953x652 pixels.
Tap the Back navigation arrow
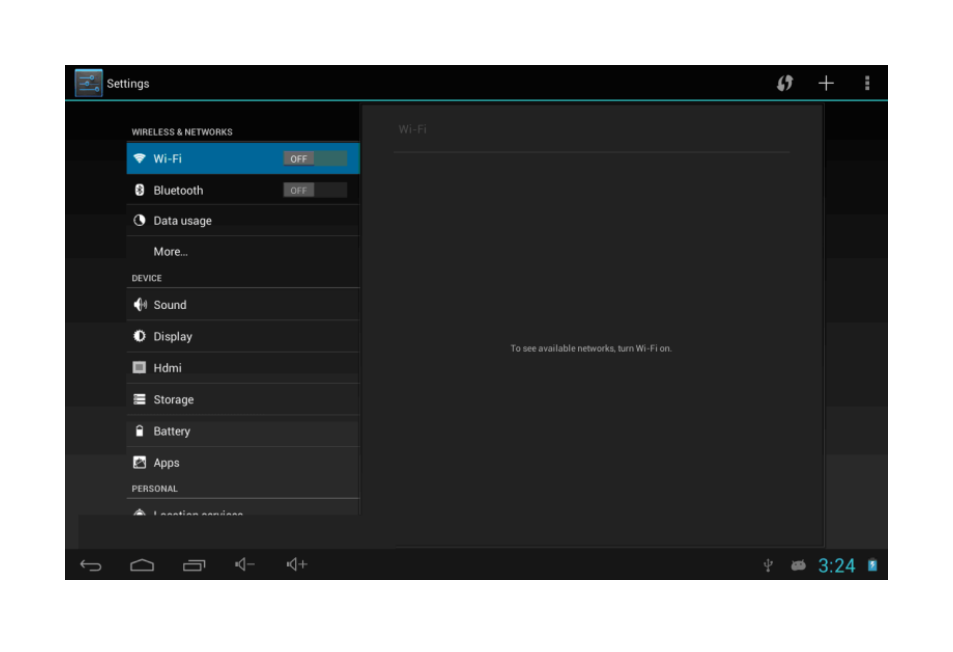point(91,565)
